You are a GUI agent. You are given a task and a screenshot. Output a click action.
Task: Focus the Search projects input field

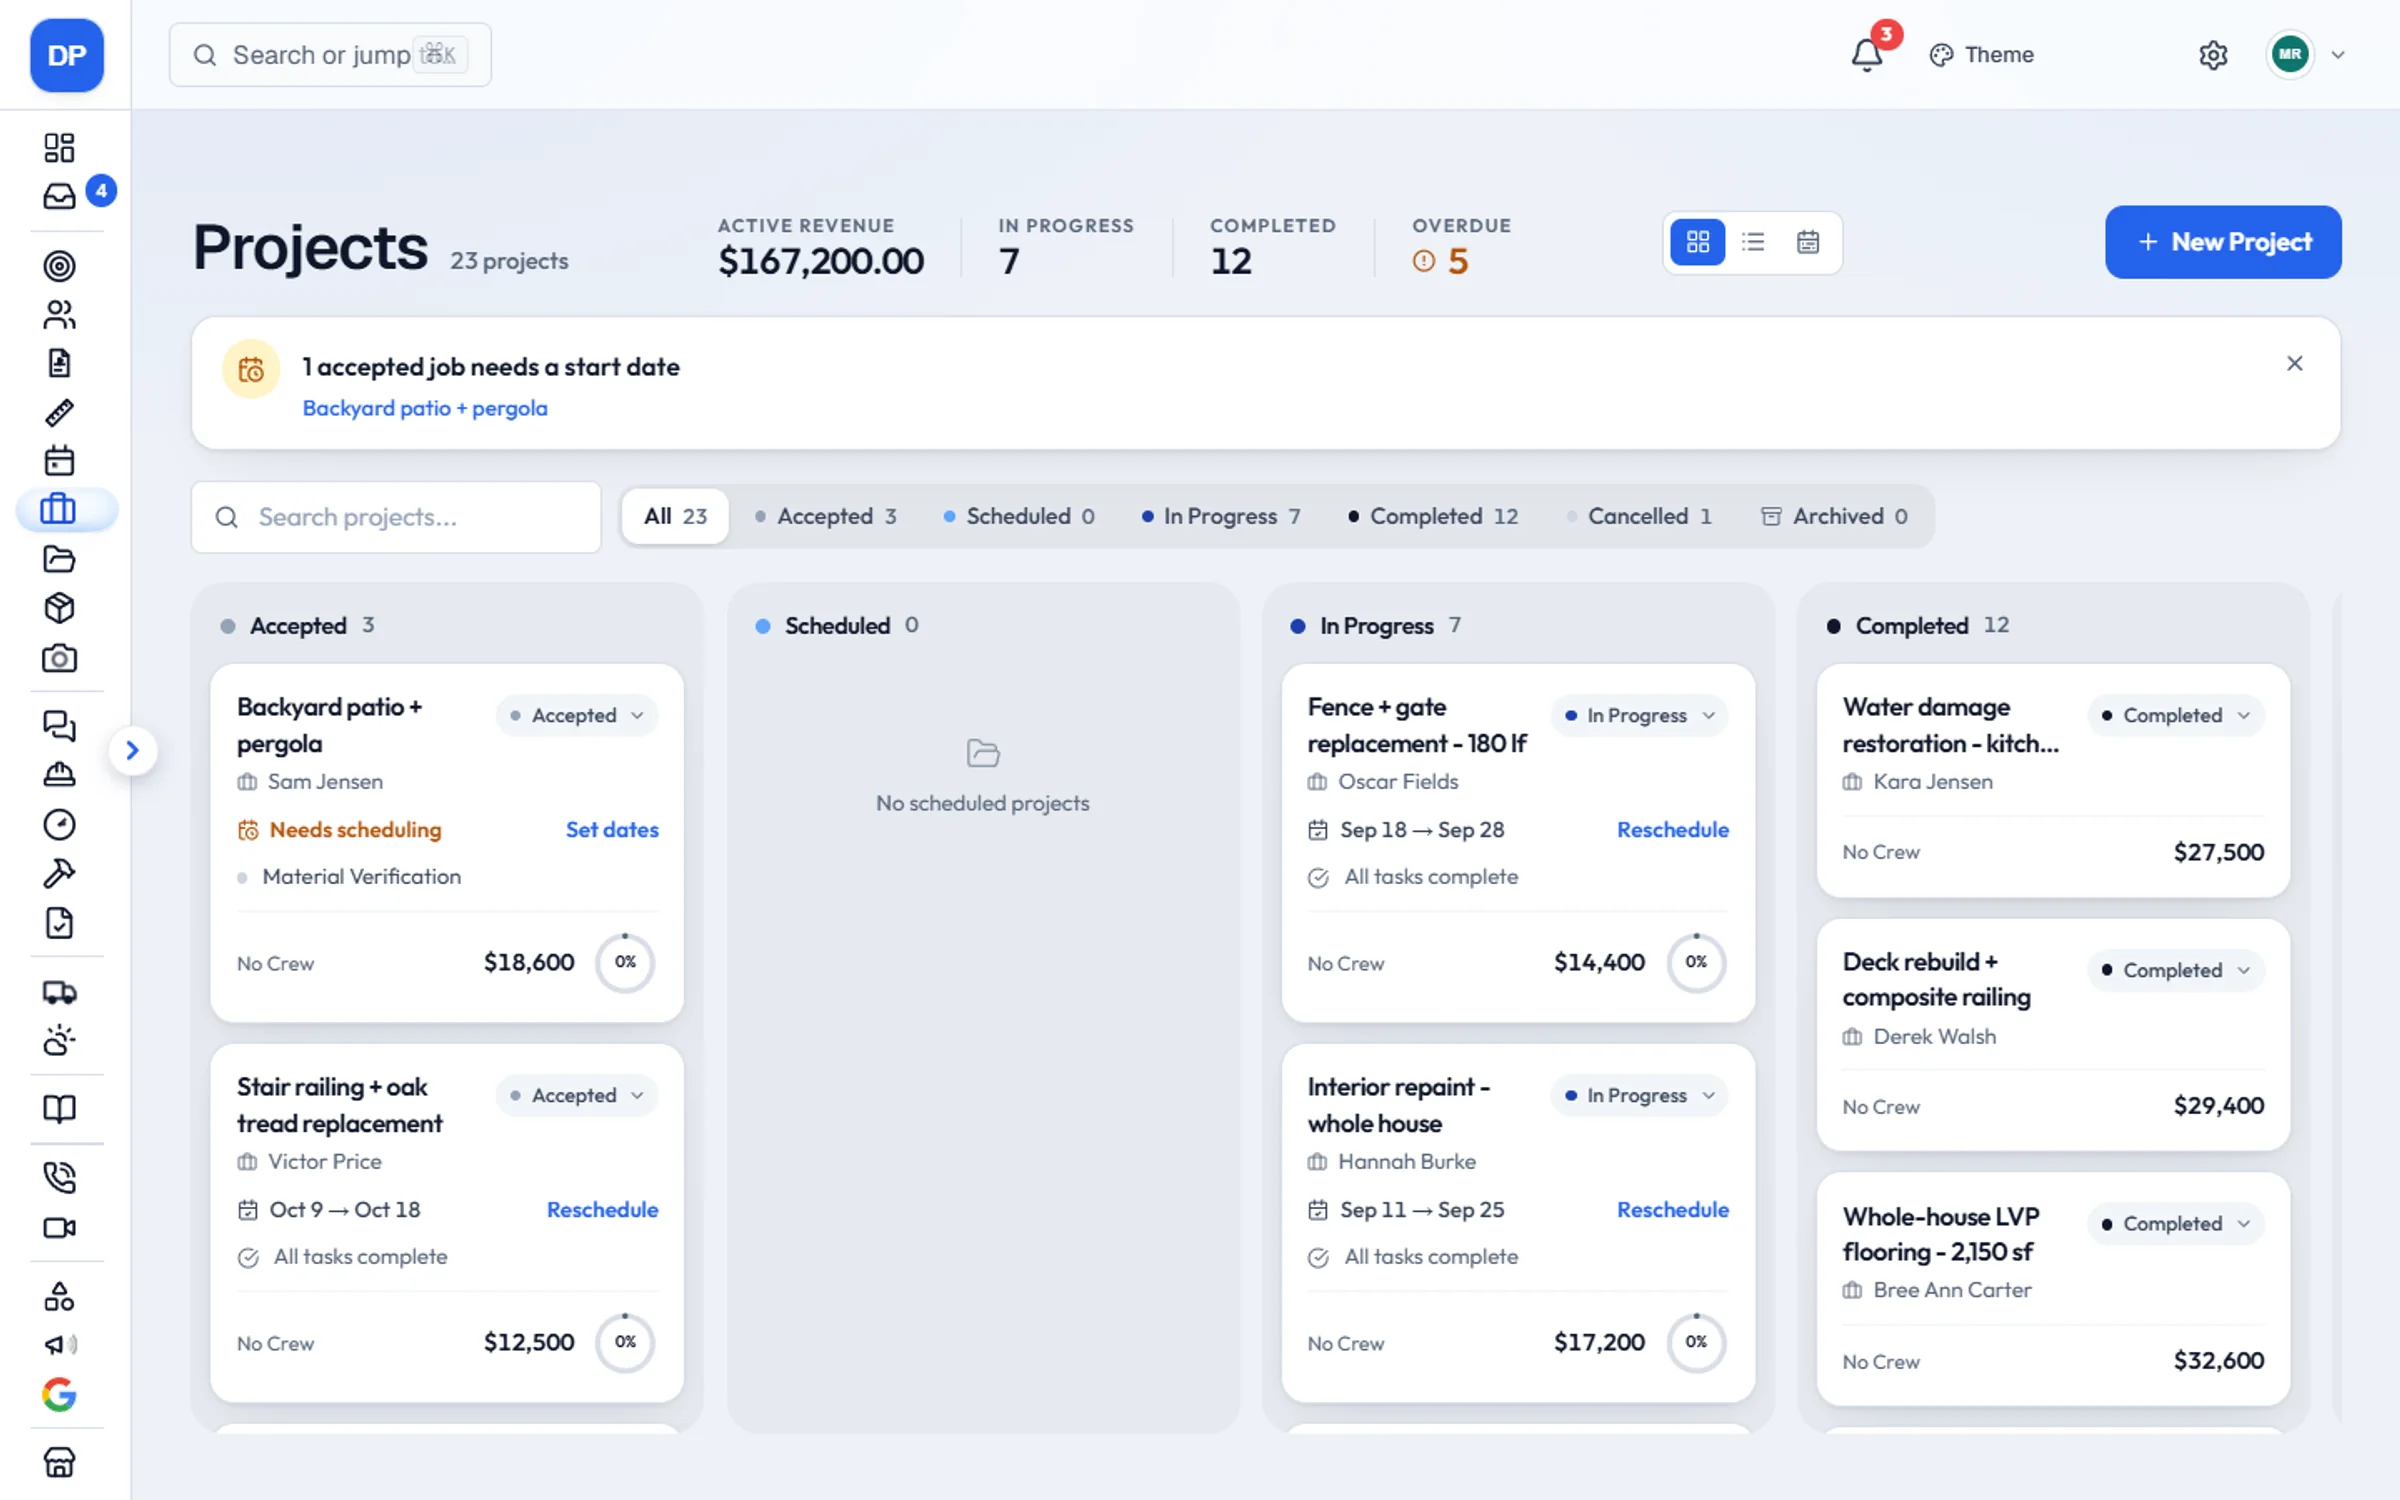[x=396, y=517]
